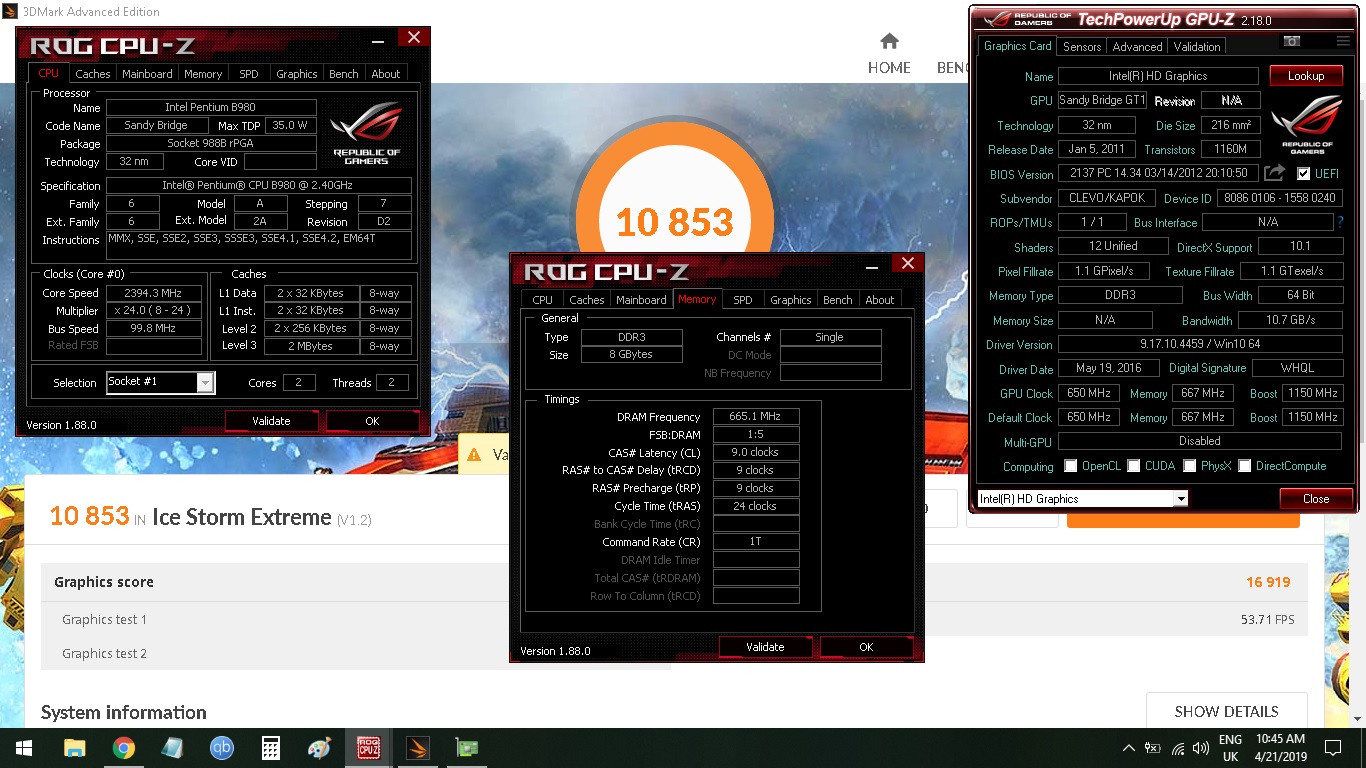Image resolution: width=1366 pixels, height=768 pixels.
Task: Open the Sensors tab in GPU-Z
Action: click(1082, 46)
